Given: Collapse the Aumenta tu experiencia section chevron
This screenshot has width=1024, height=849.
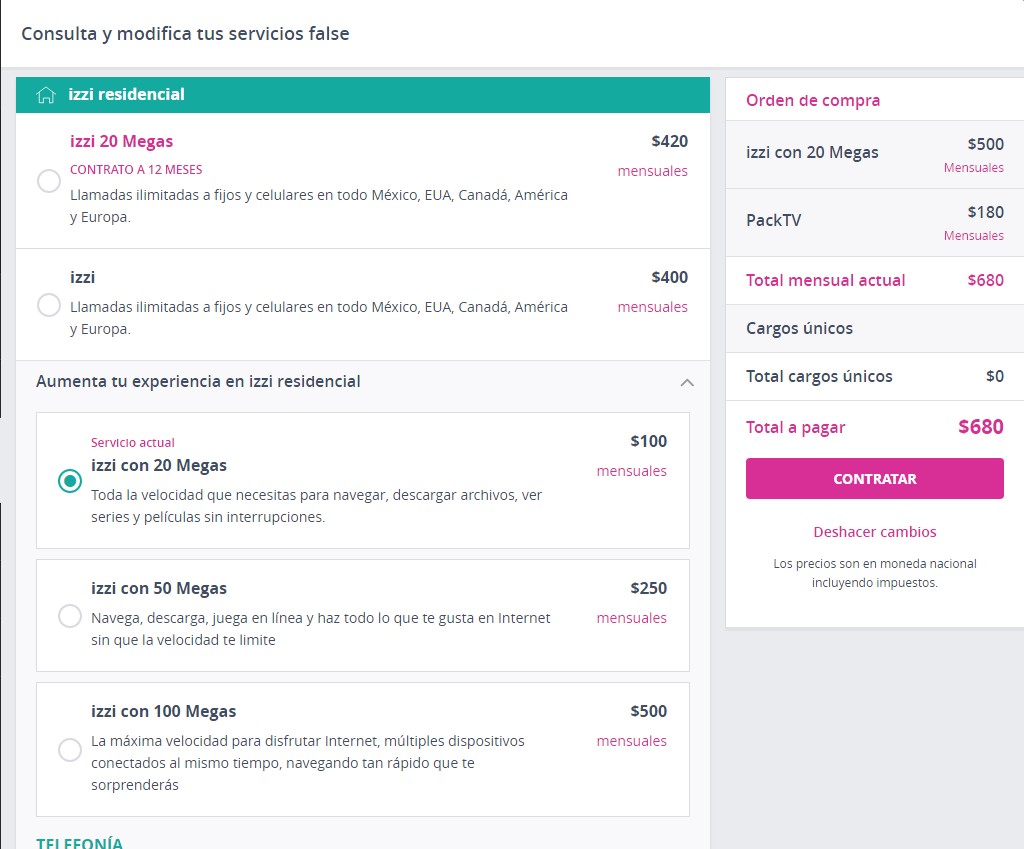Looking at the screenshot, I should pos(686,382).
